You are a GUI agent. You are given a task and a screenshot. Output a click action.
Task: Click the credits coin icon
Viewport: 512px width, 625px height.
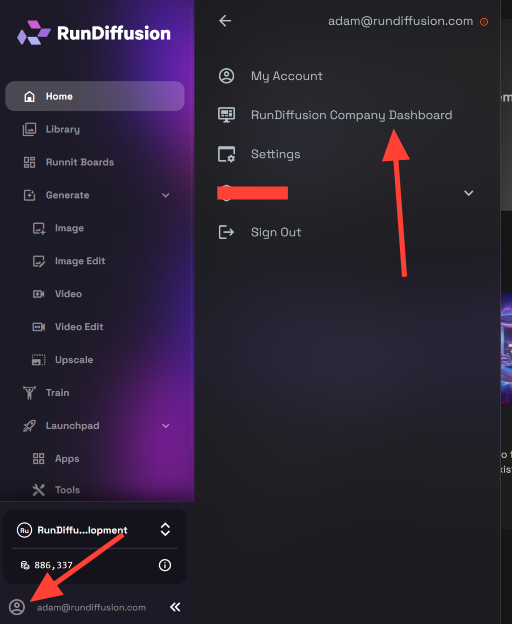click(25, 565)
